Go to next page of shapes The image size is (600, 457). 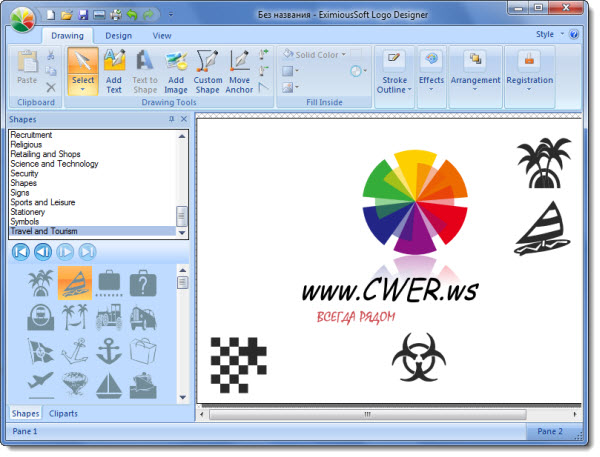[x=65, y=252]
